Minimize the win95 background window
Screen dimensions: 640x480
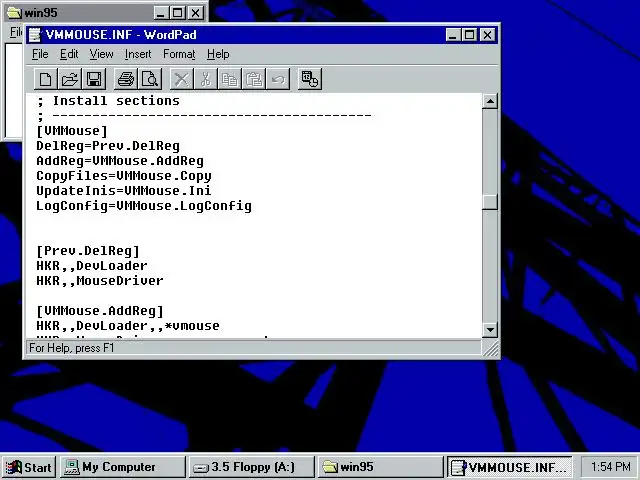[x=160, y=13]
